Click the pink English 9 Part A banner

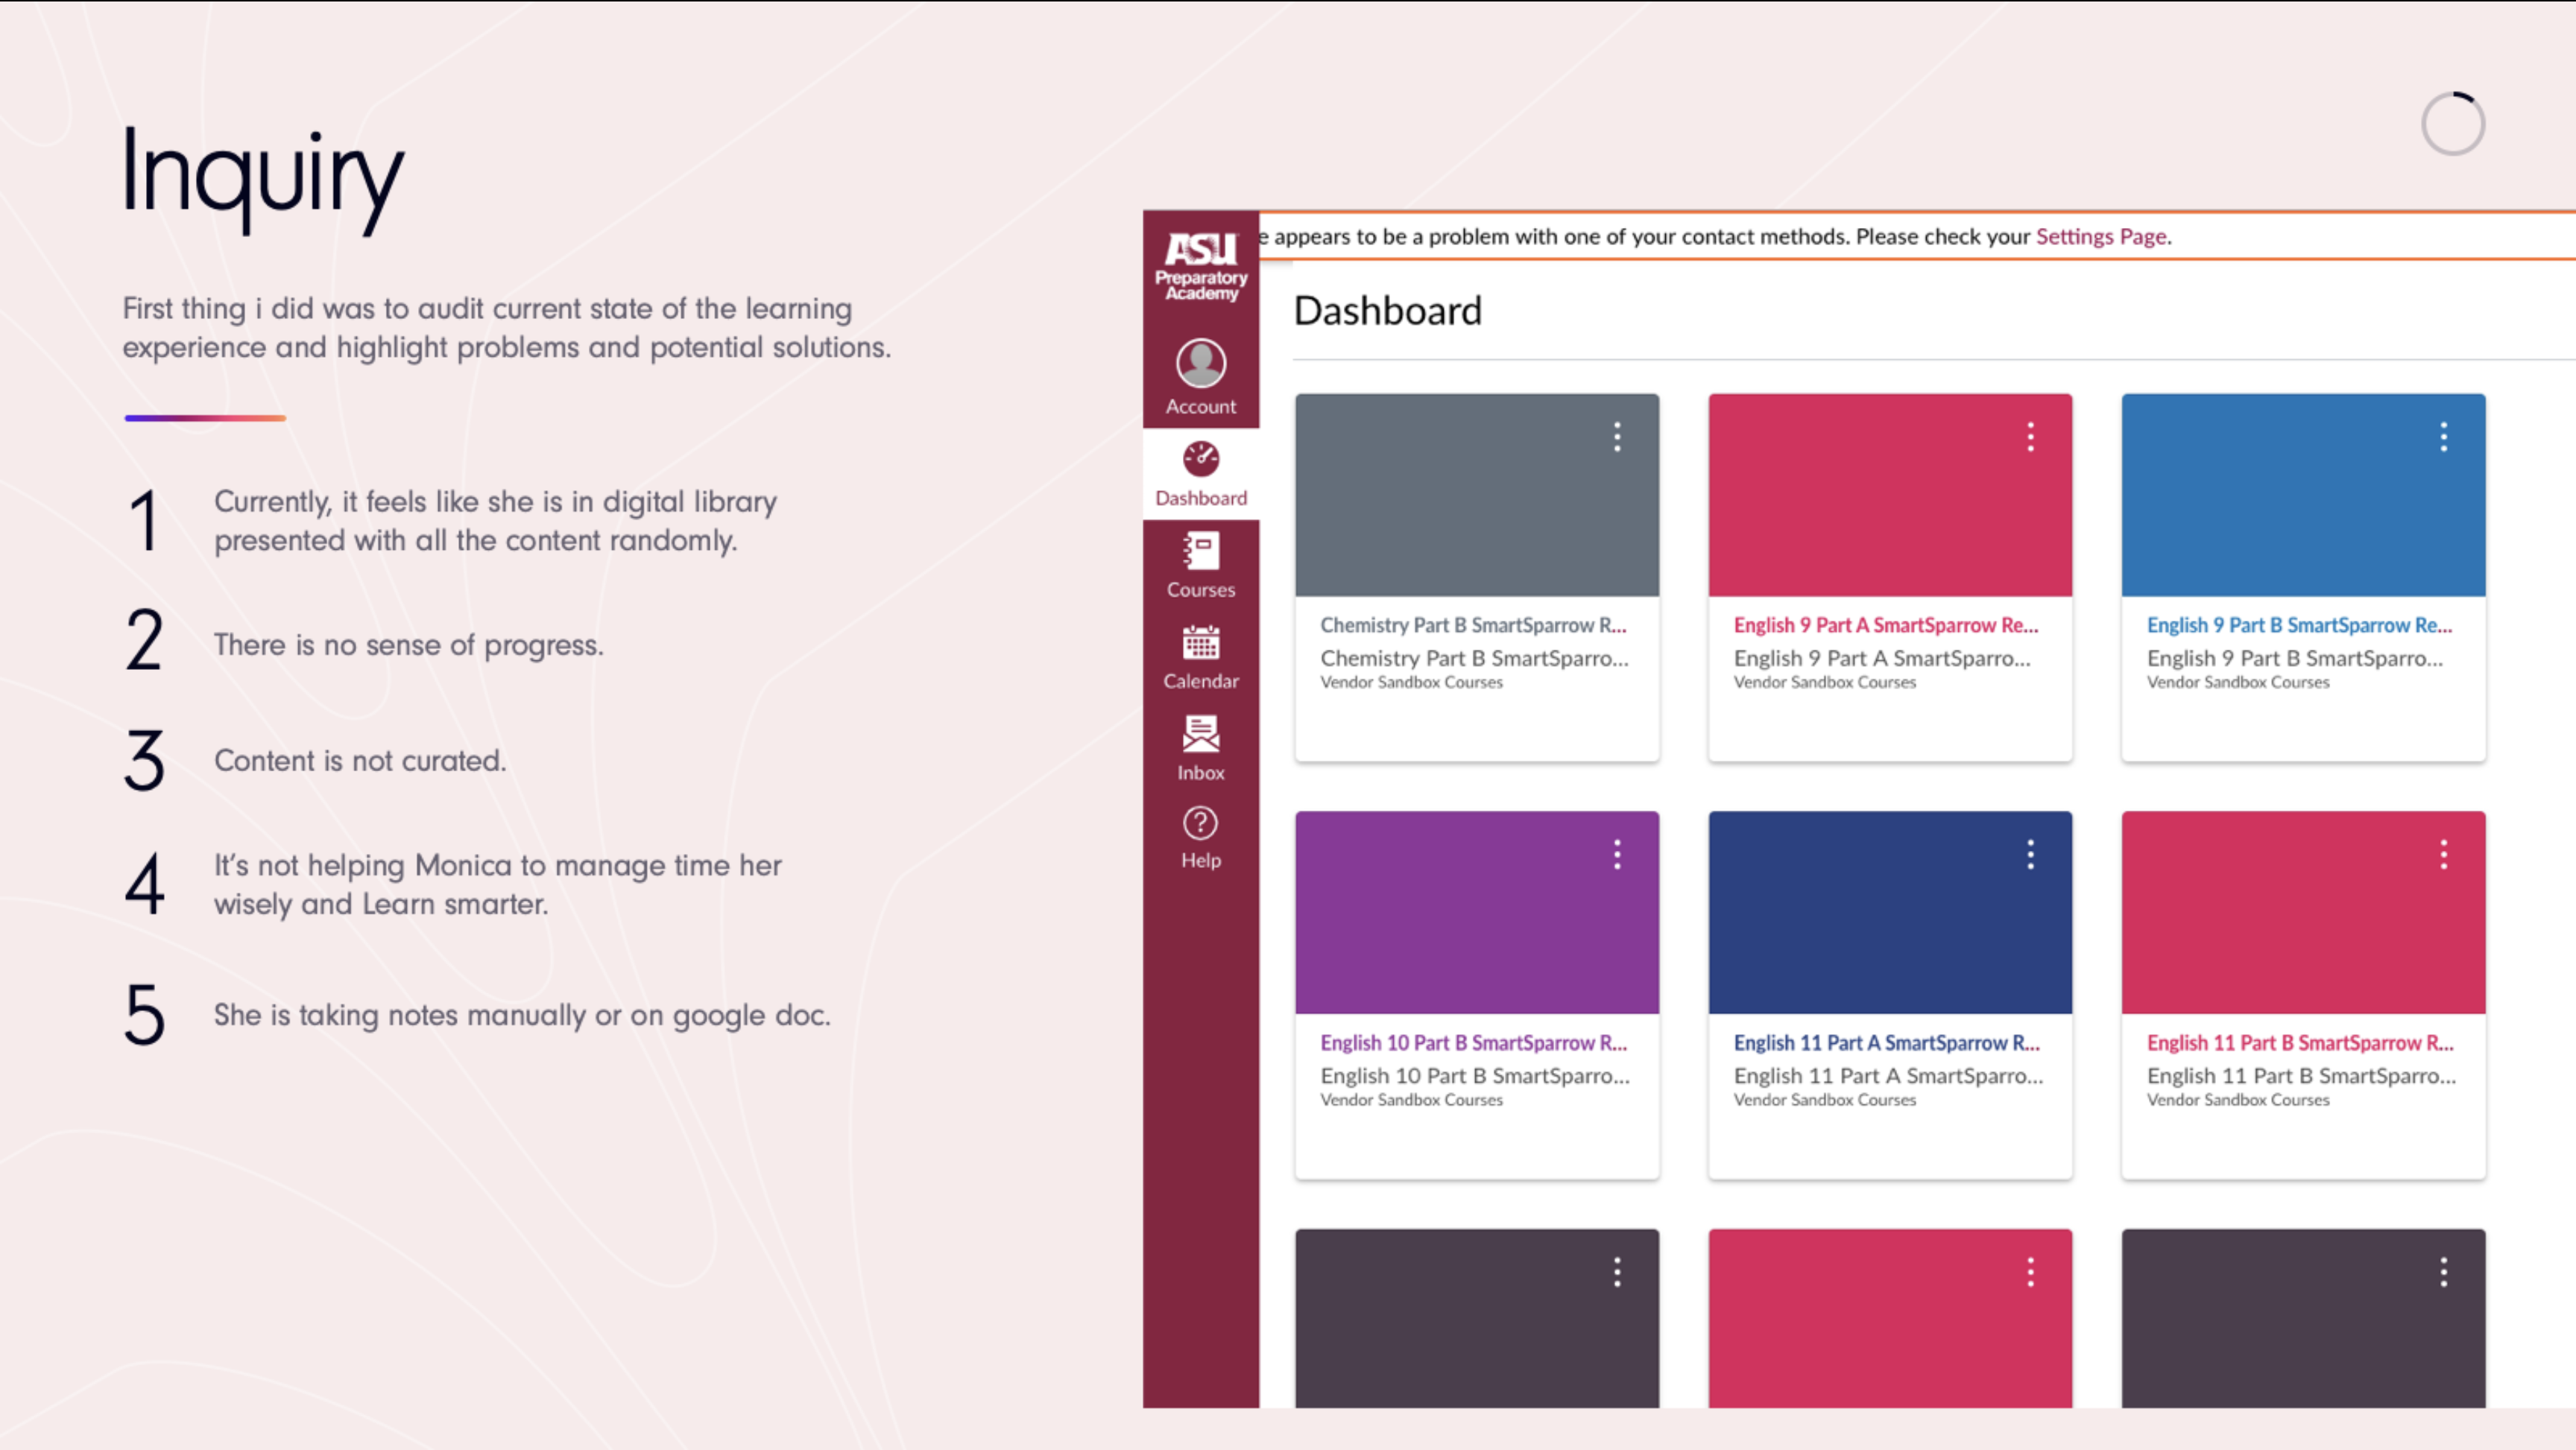tap(1890, 495)
